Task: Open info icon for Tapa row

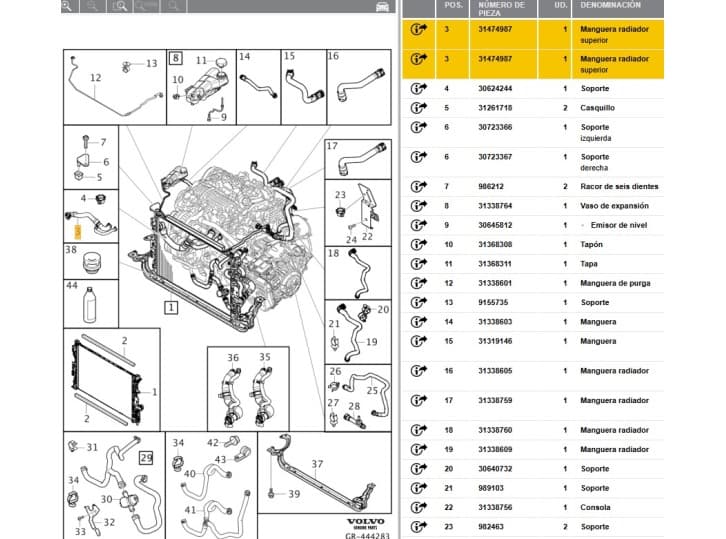Action: tap(419, 263)
